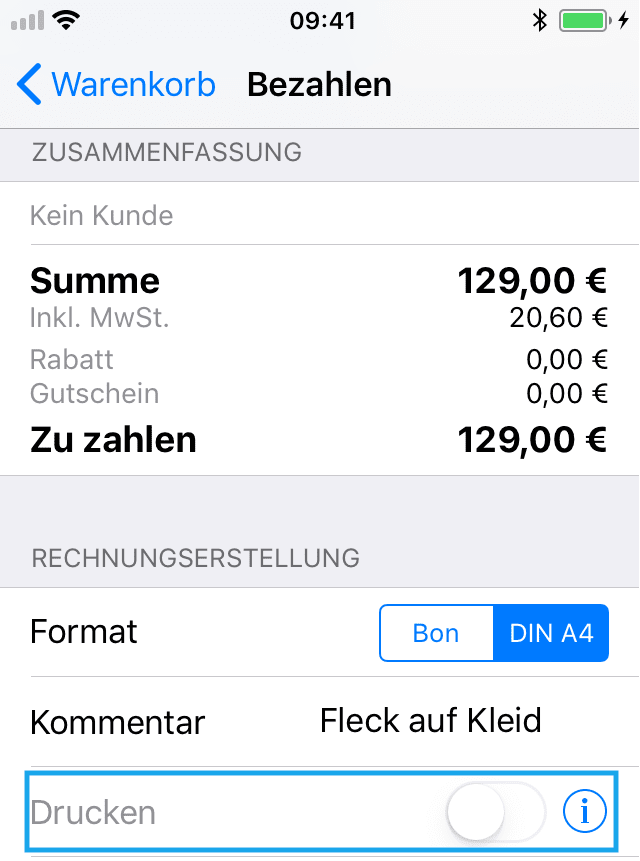Tap the Gutschein 0,00 € value
Viewport: 640px width, 861px height.
point(567,394)
